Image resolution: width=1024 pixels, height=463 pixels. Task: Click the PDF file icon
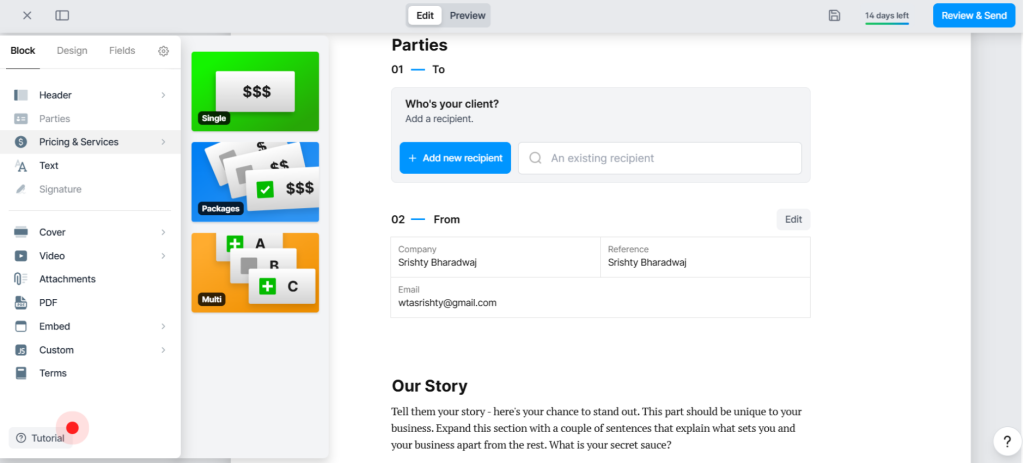pos(21,303)
